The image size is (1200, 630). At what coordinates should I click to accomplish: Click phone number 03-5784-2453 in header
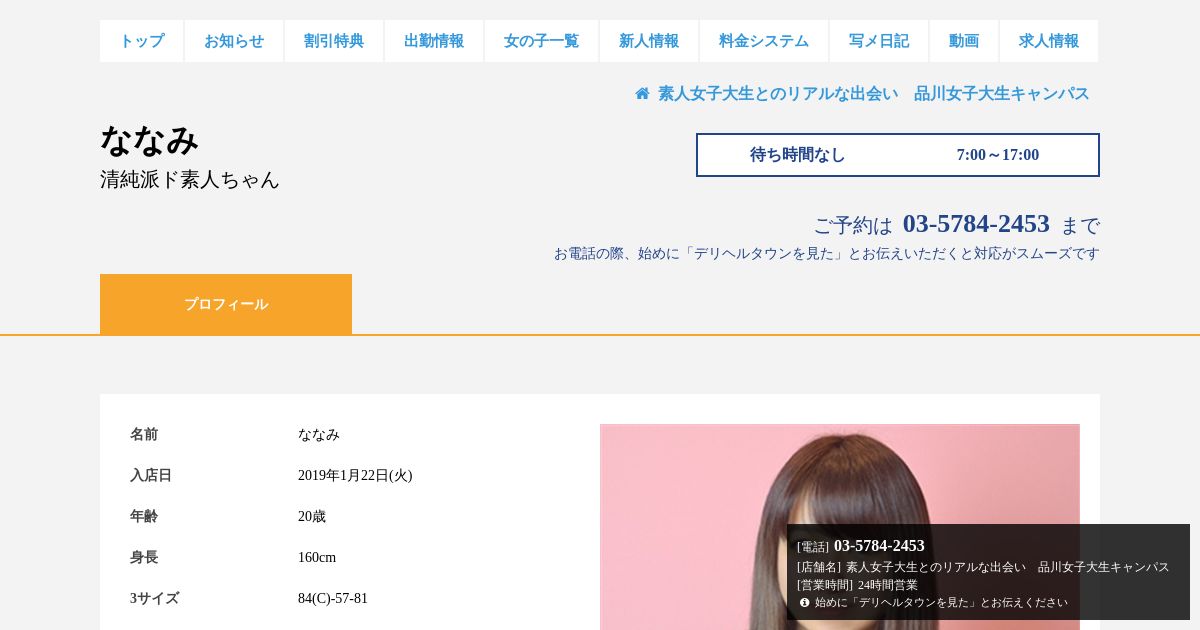pyautogui.click(x=976, y=223)
